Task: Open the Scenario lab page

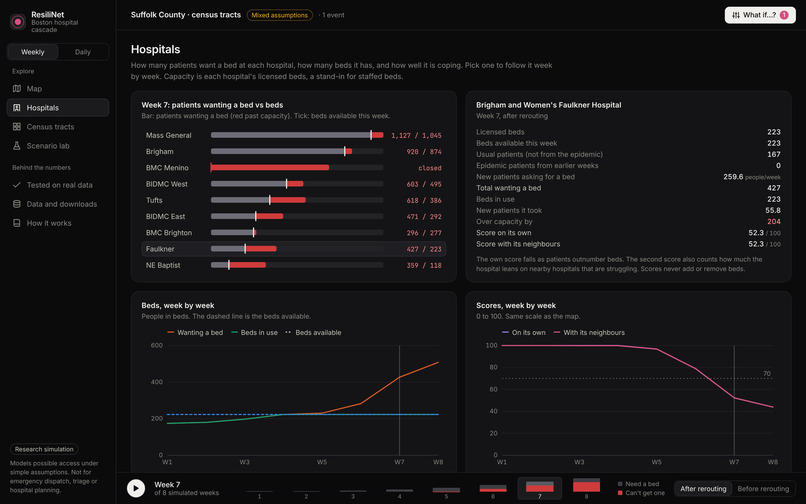Action: 58,146
